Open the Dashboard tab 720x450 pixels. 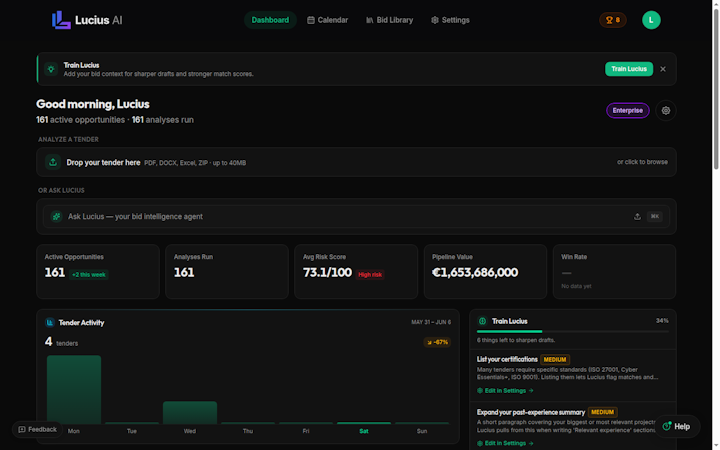pyautogui.click(x=270, y=20)
